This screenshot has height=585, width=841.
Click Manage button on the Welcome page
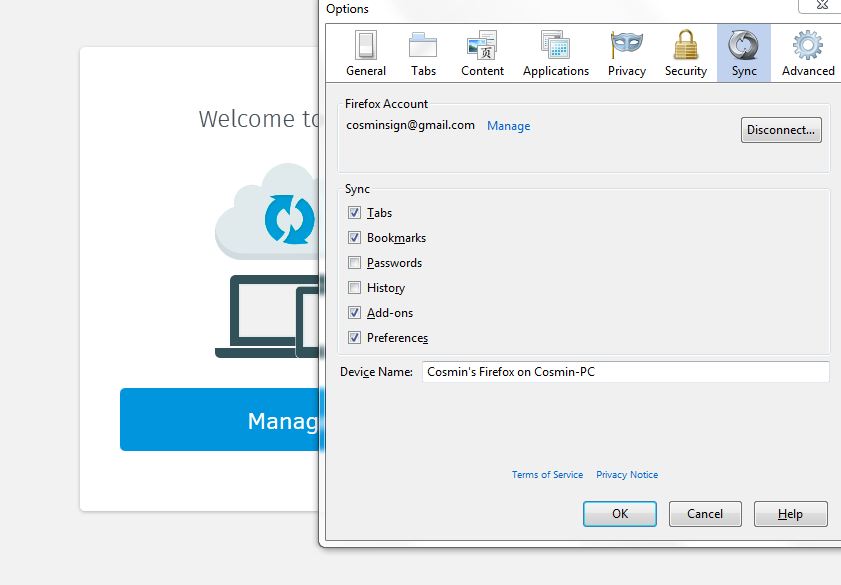pos(220,419)
